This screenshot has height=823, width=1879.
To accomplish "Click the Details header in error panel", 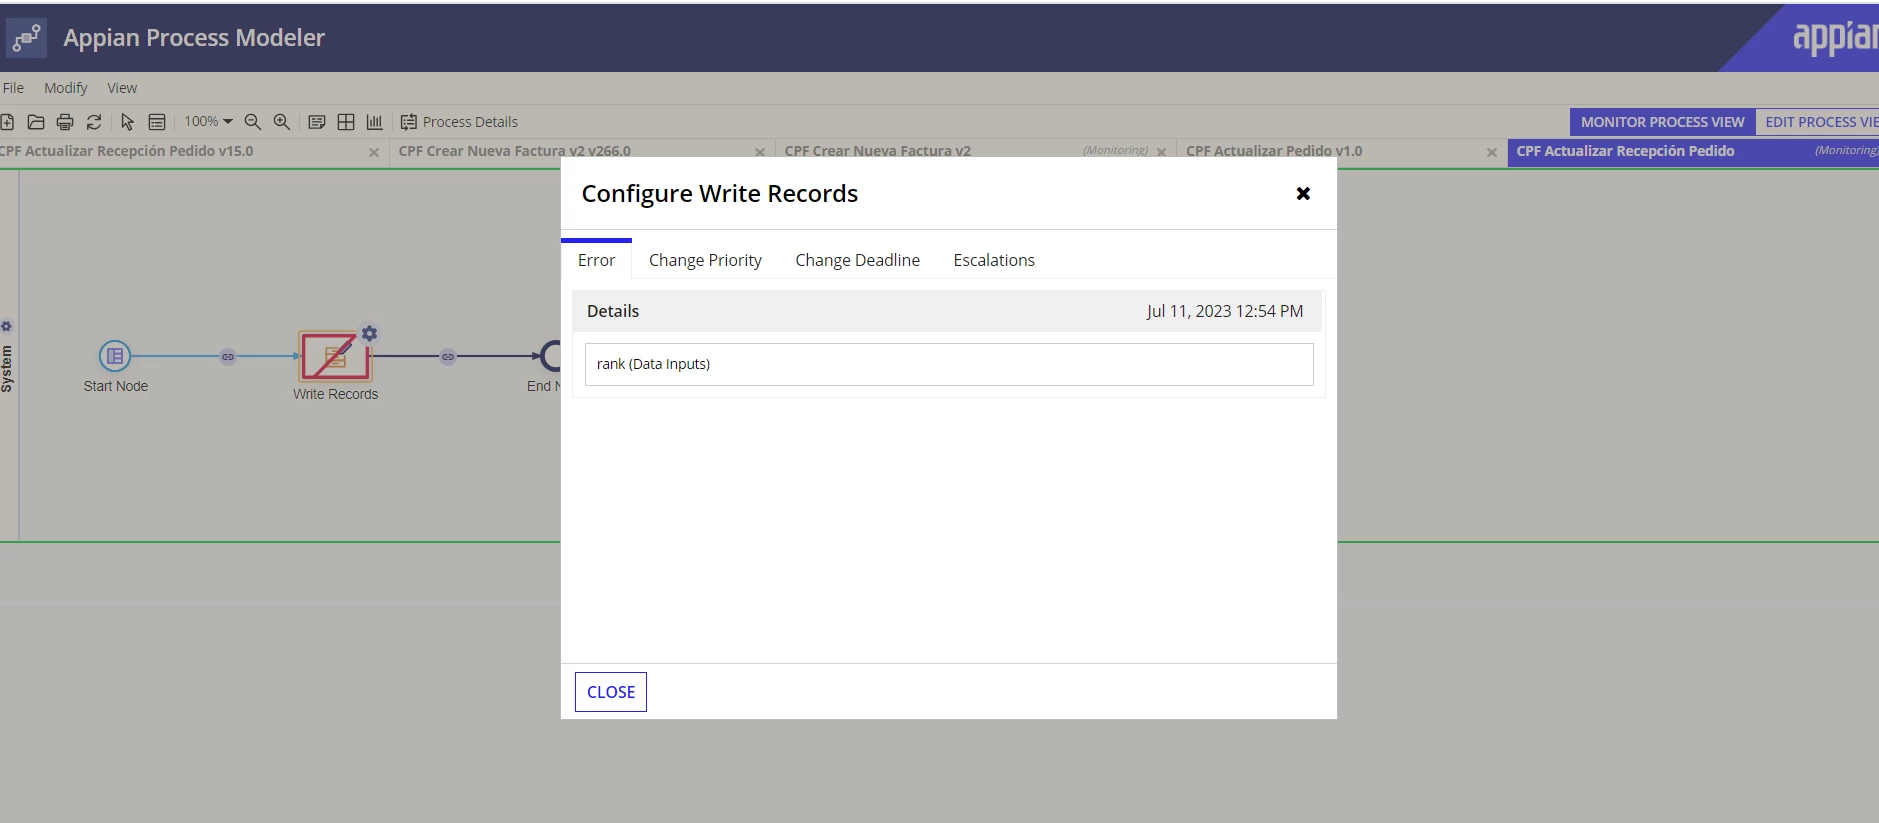I will tap(613, 311).
